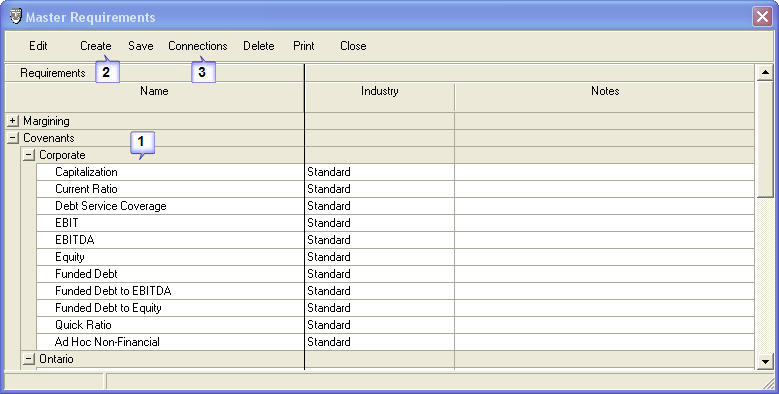Image resolution: width=779 pixels, height=394 pixels.
Task: Click the Notes column header
Action: pos(605,91)
